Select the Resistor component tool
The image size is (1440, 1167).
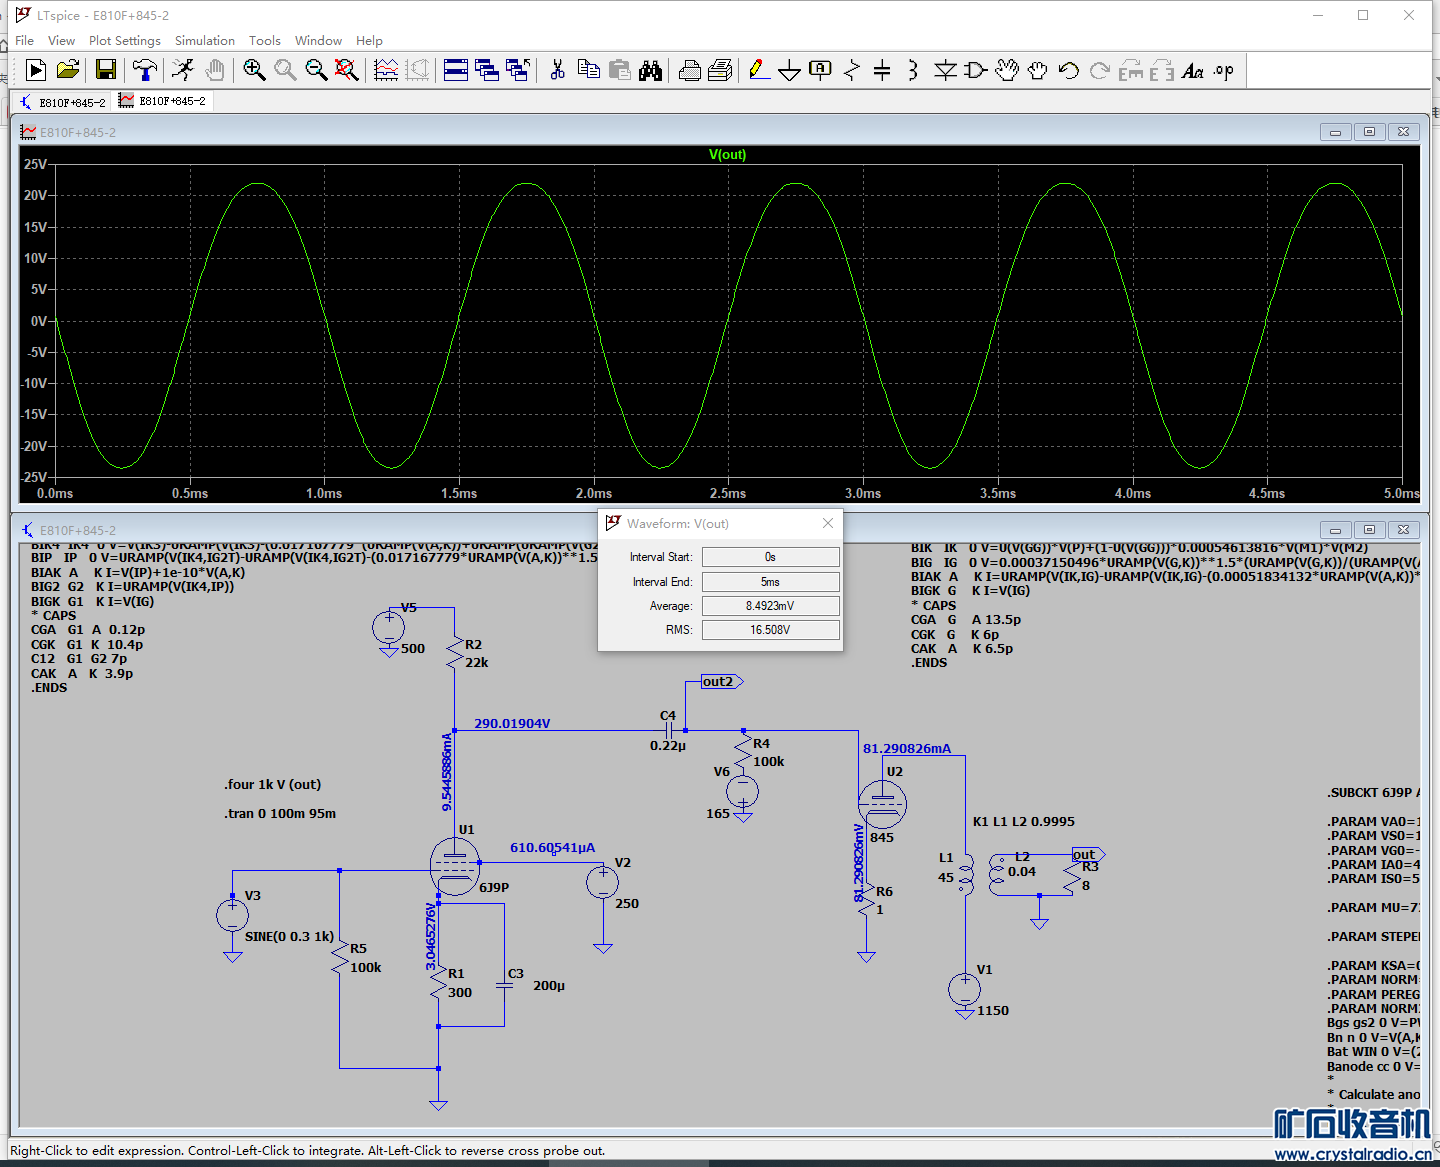[852, 70]
